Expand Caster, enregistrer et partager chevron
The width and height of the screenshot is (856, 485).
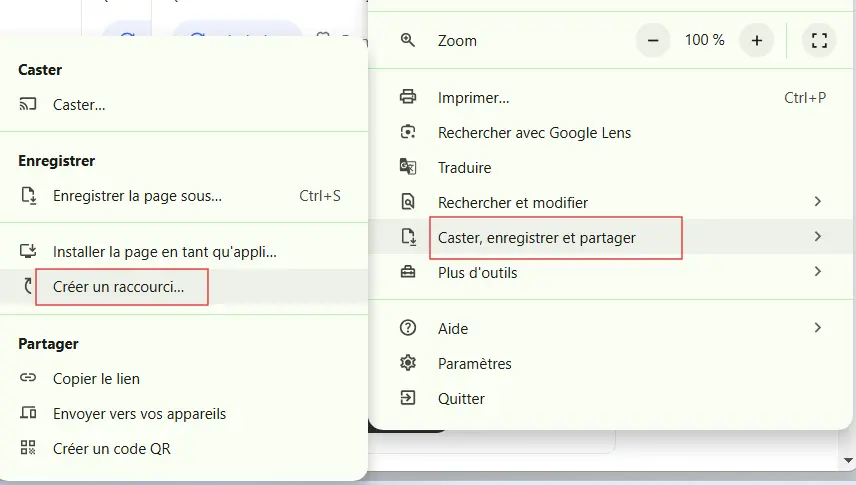click(x=817, y=236)
